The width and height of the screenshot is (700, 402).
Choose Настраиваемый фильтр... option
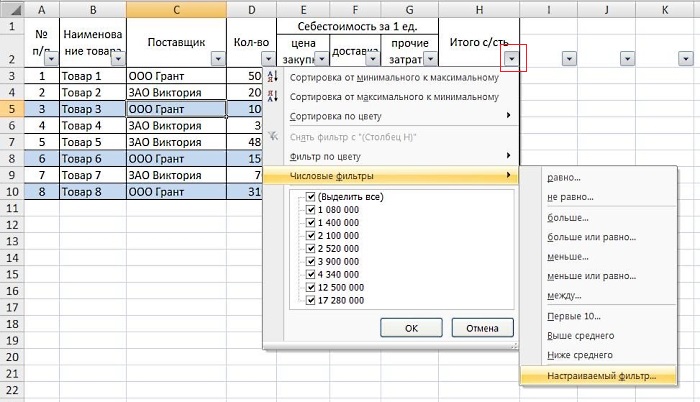click(x=598, y=377)
